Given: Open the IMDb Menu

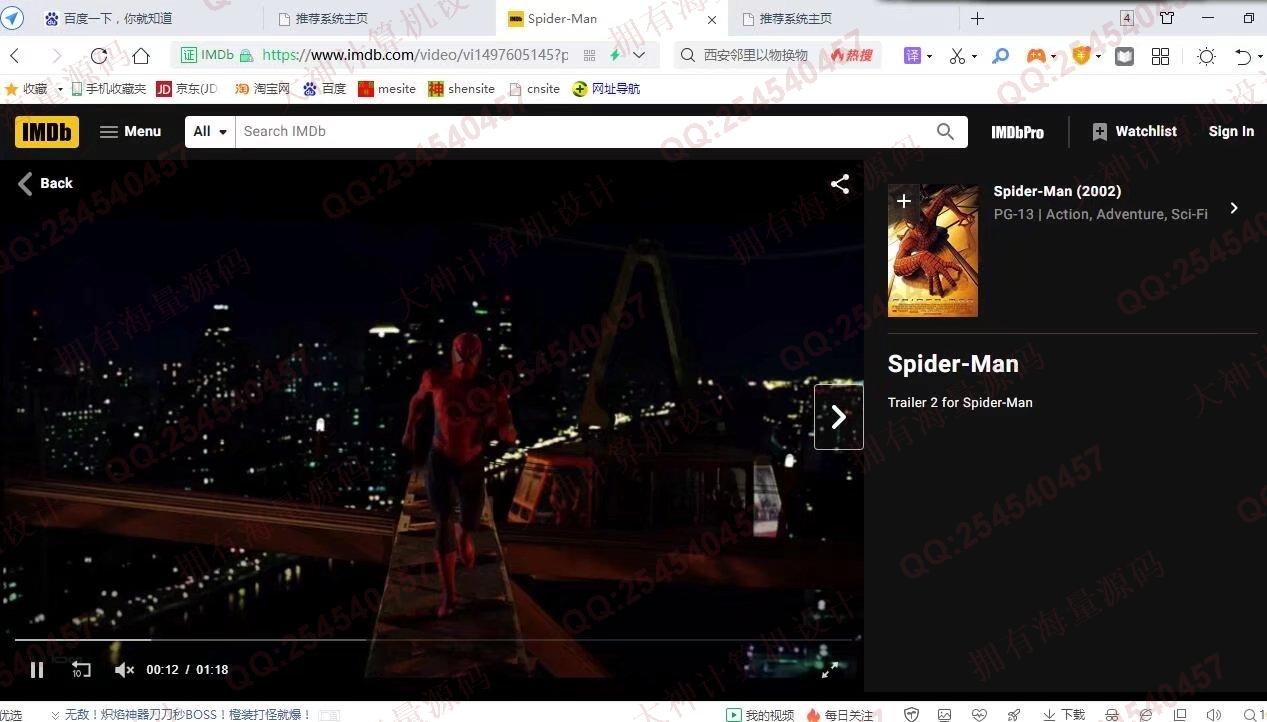Looking at the screenshot, I should click(x=130, y=131).
